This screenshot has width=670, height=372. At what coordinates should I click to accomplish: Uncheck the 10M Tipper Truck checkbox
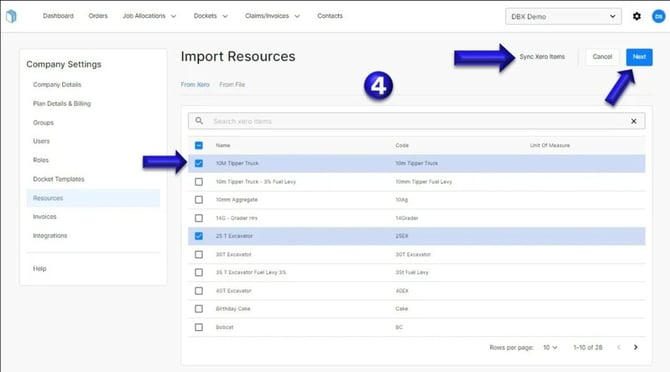[199, 163]
